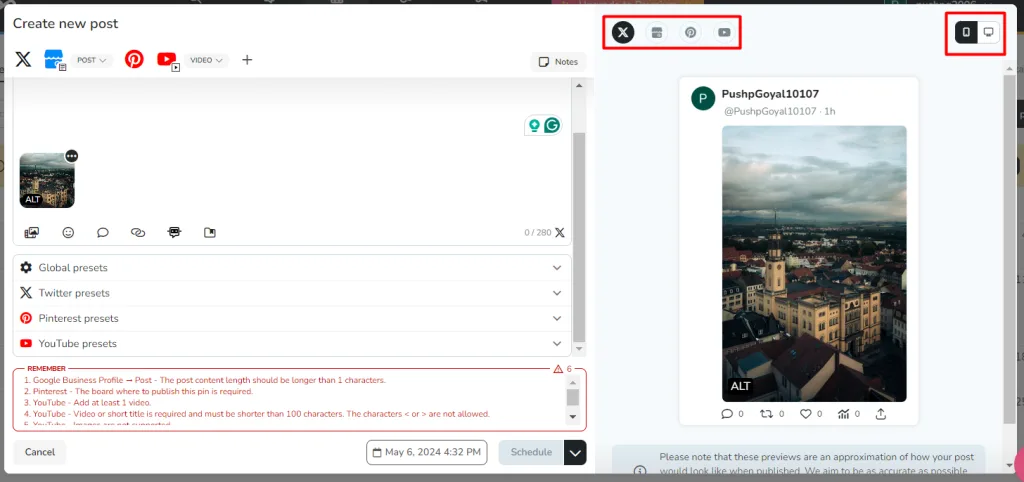Click the green lightbulb suggestion icon
The image size is (1024, 482).
[x=534, y=125]
